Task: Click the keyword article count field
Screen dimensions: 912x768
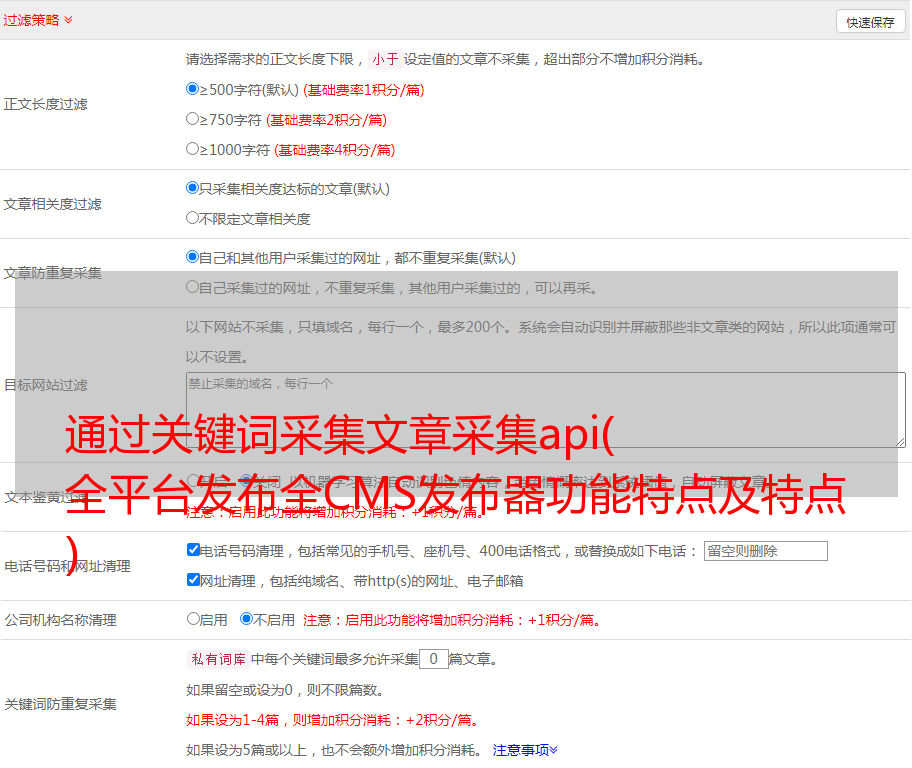Action: [433, 659]
